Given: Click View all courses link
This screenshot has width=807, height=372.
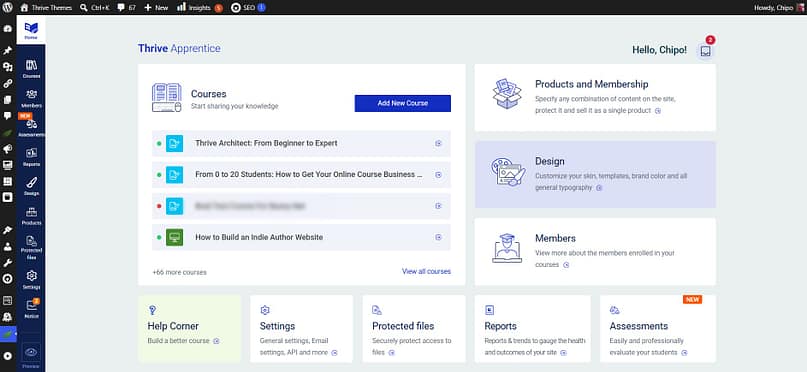Looking at the screenshot, I should [426, 271].
